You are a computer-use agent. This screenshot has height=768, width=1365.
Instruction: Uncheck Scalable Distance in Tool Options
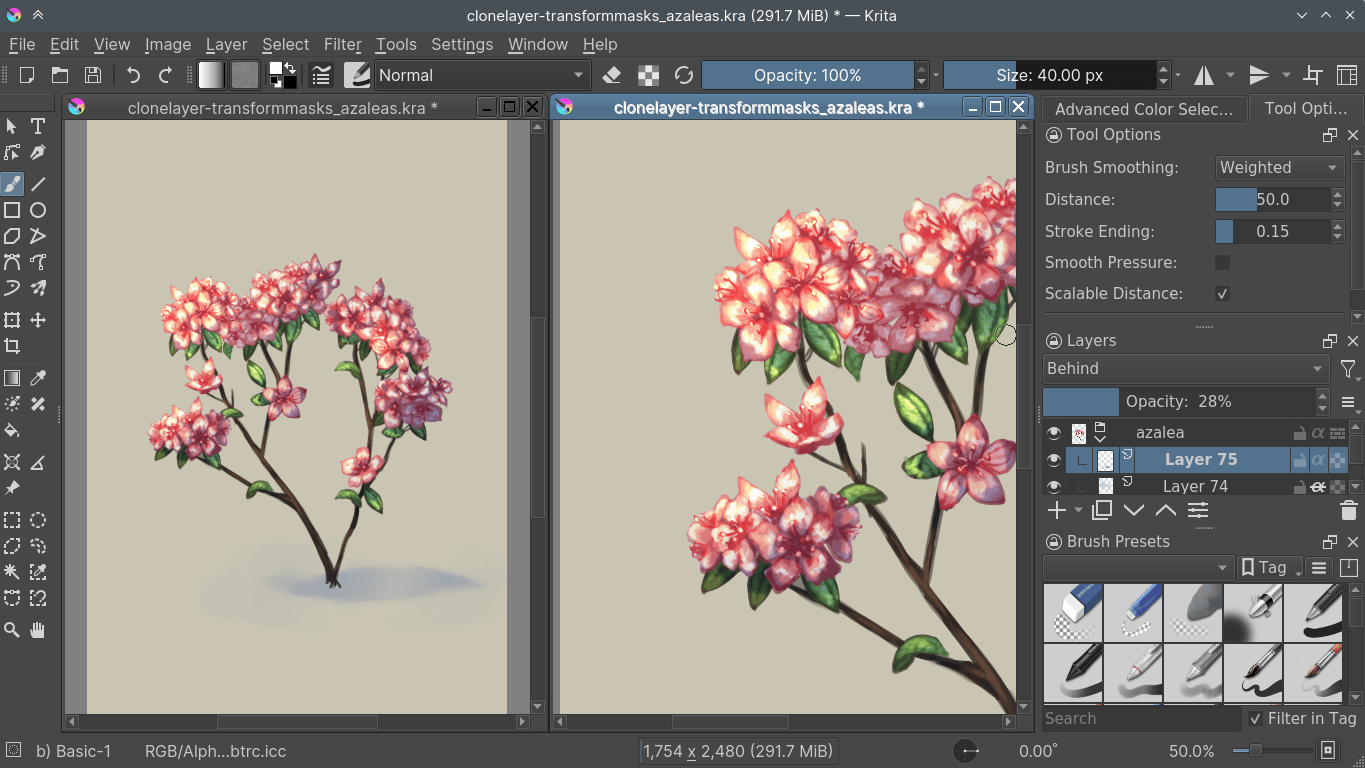(x=1222, y=293)
